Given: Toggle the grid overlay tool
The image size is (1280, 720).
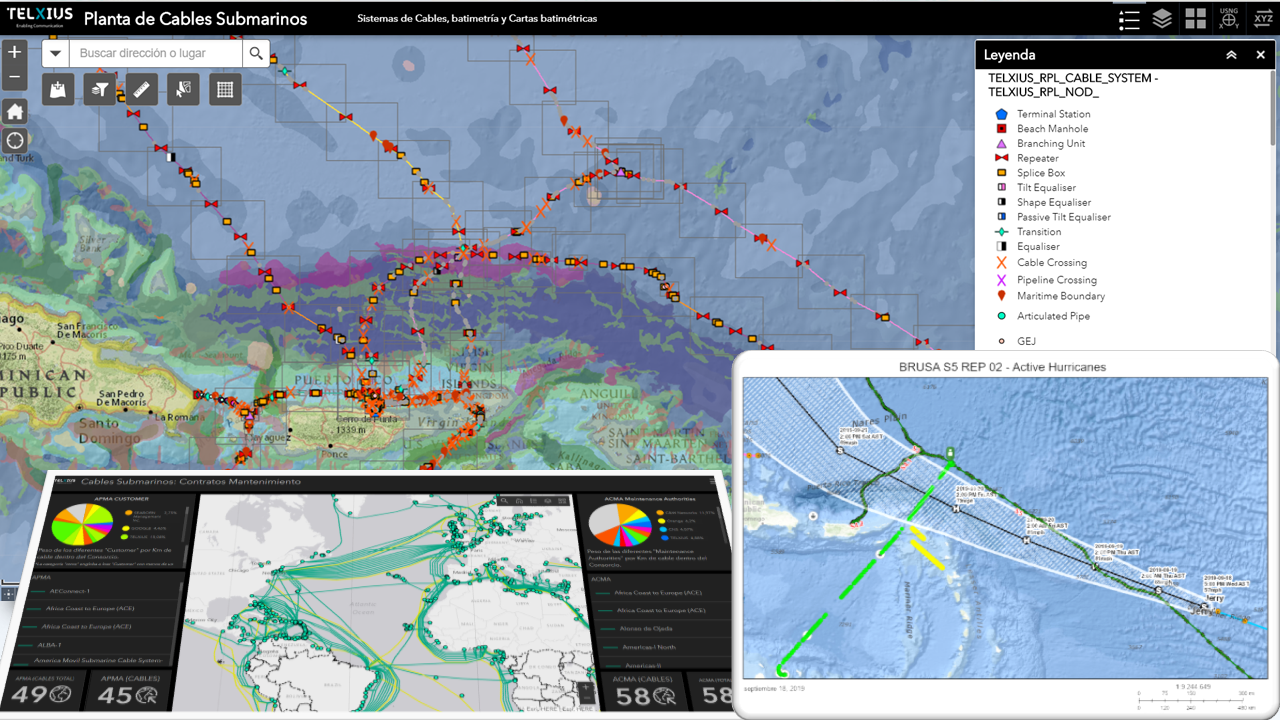Looking at the screenshot, I should tap(225, 89).
